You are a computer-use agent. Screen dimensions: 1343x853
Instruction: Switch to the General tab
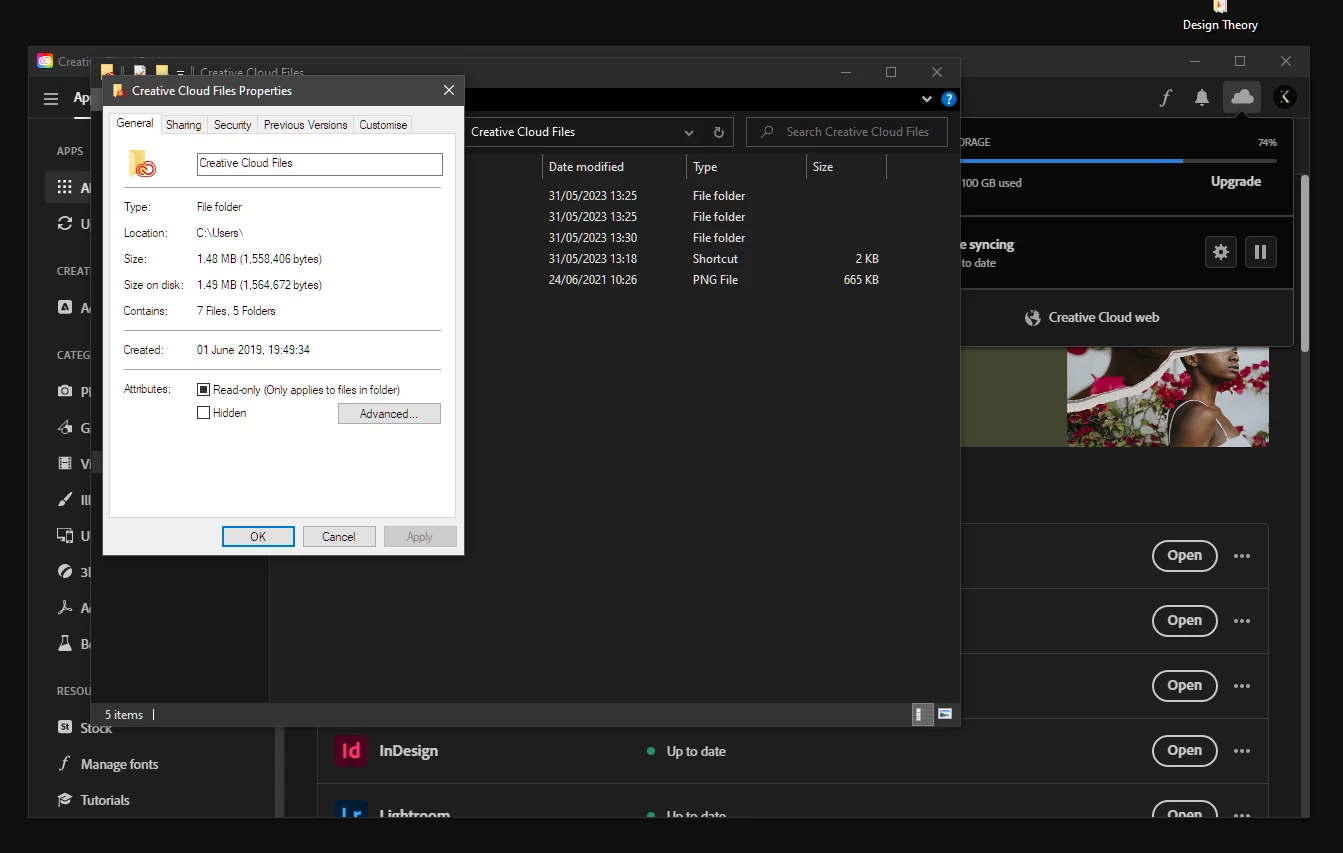pyautogui.click(x=135, y=123)
